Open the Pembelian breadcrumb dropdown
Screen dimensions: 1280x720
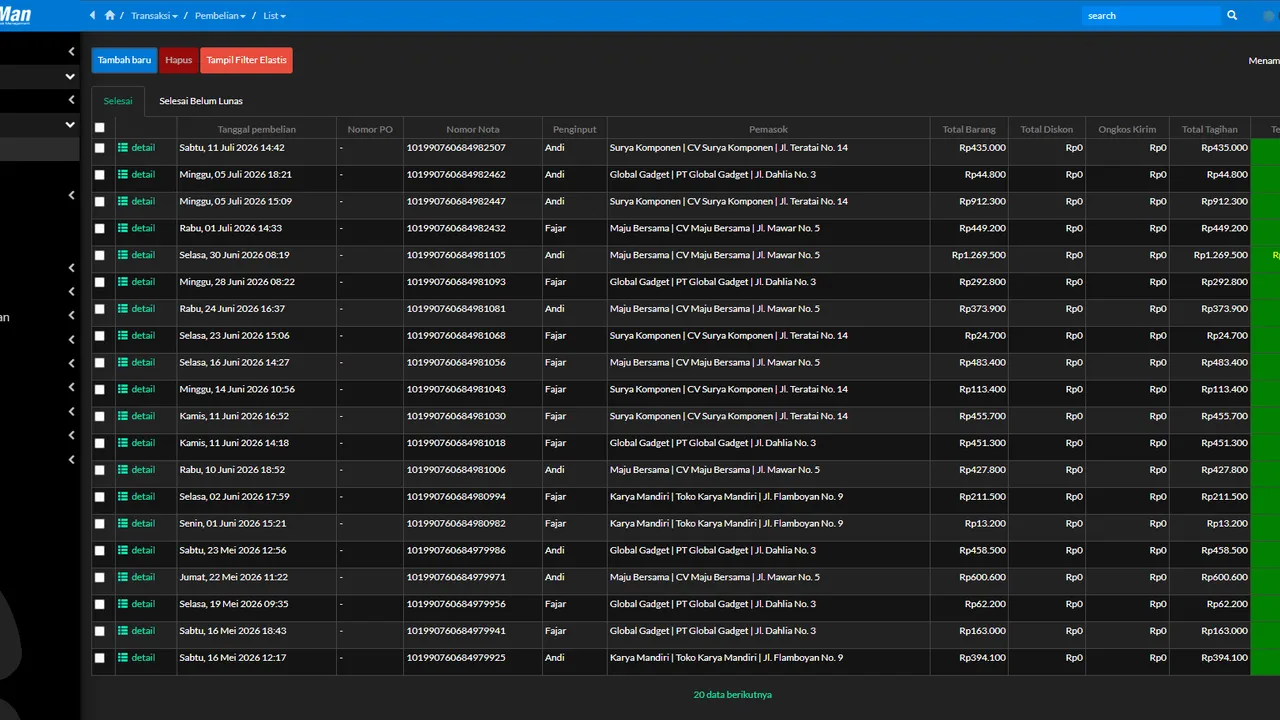pyautogui.click(x=220, y=16)
